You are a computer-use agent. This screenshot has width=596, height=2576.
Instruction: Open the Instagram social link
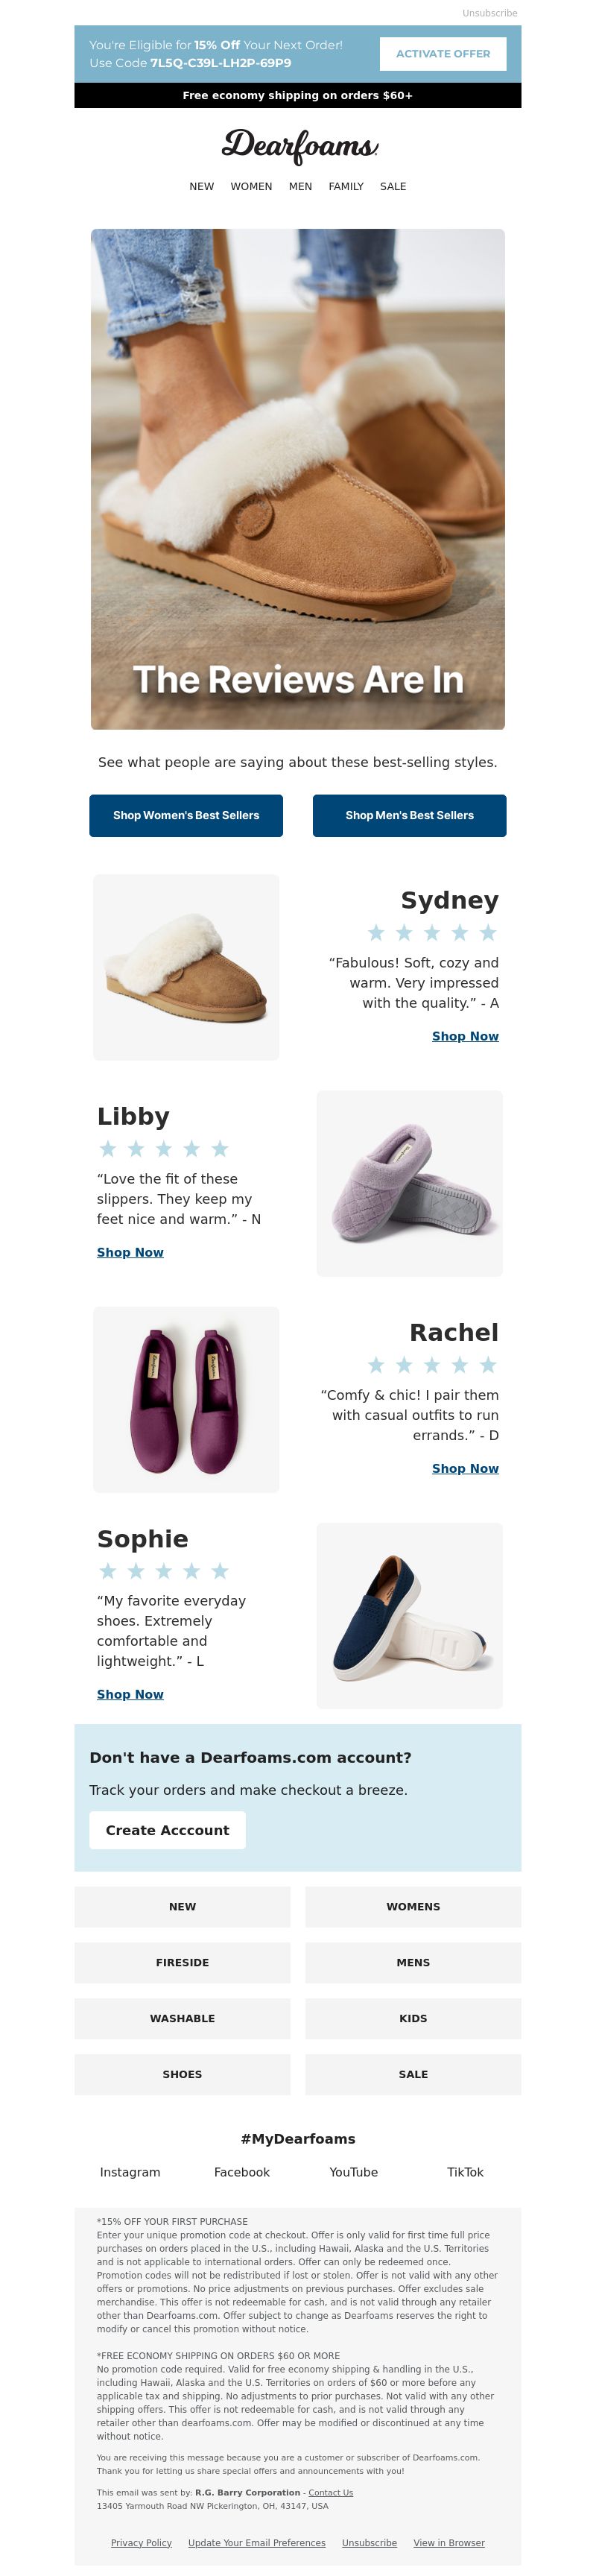(130, 2172)
